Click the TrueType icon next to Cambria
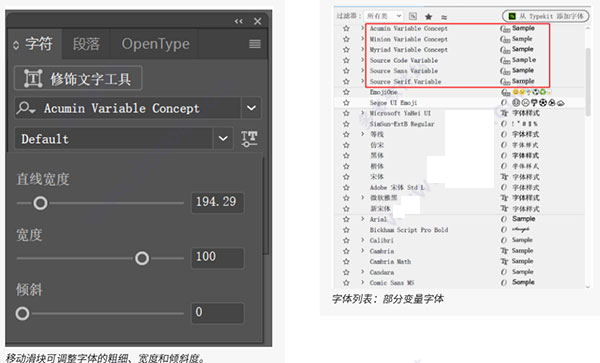The width and height of the screenshot is (600, 363). pyautogui.click(x=504, y=251)
